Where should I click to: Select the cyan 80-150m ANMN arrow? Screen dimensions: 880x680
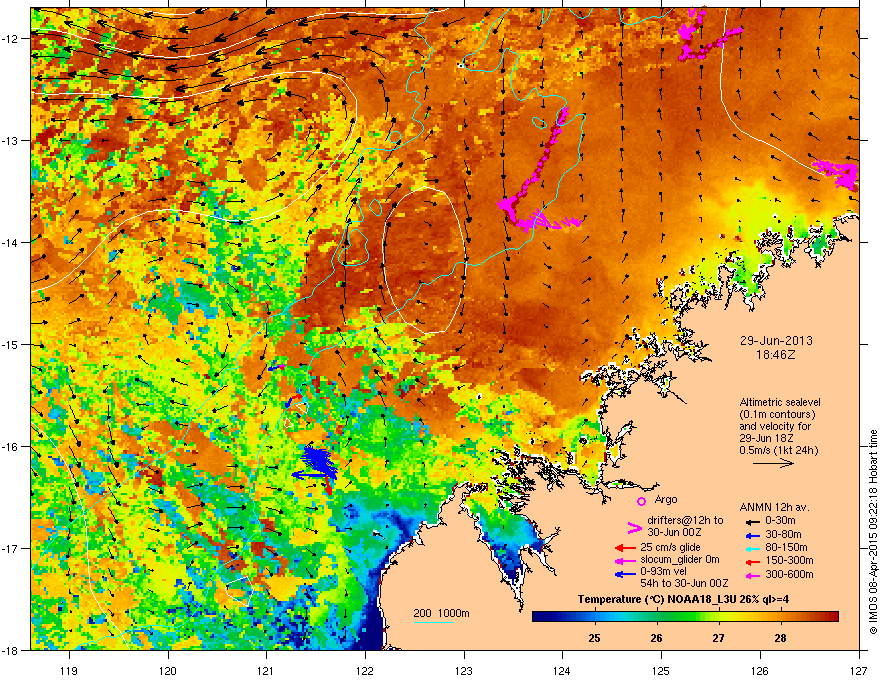pyautogui.click(x=752, y=548)
